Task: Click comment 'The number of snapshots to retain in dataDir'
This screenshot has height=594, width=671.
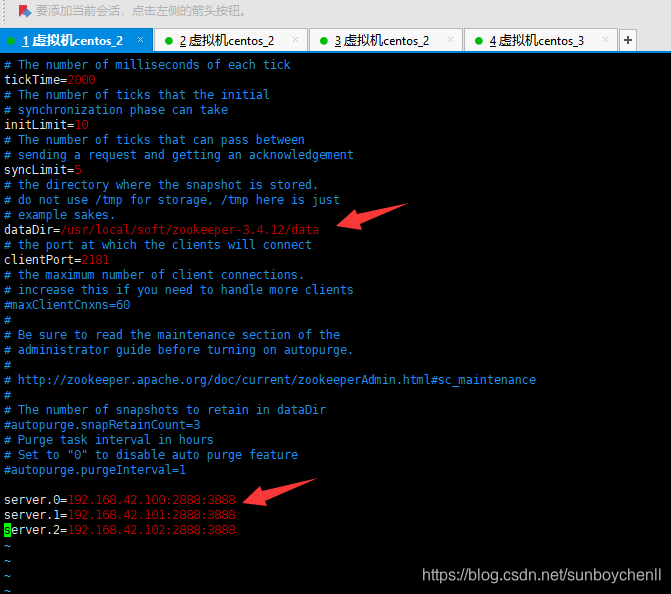Action: 172,410
